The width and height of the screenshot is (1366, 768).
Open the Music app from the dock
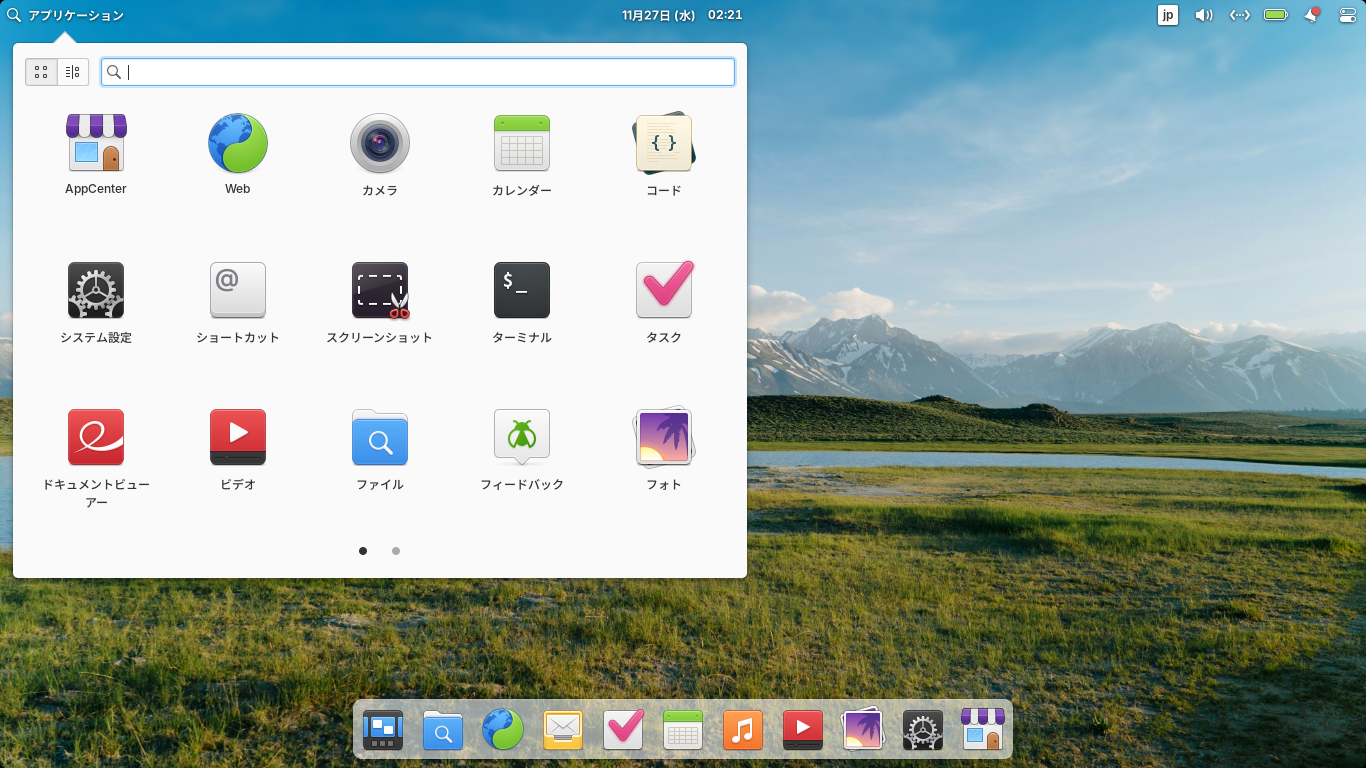pos(743,730)
